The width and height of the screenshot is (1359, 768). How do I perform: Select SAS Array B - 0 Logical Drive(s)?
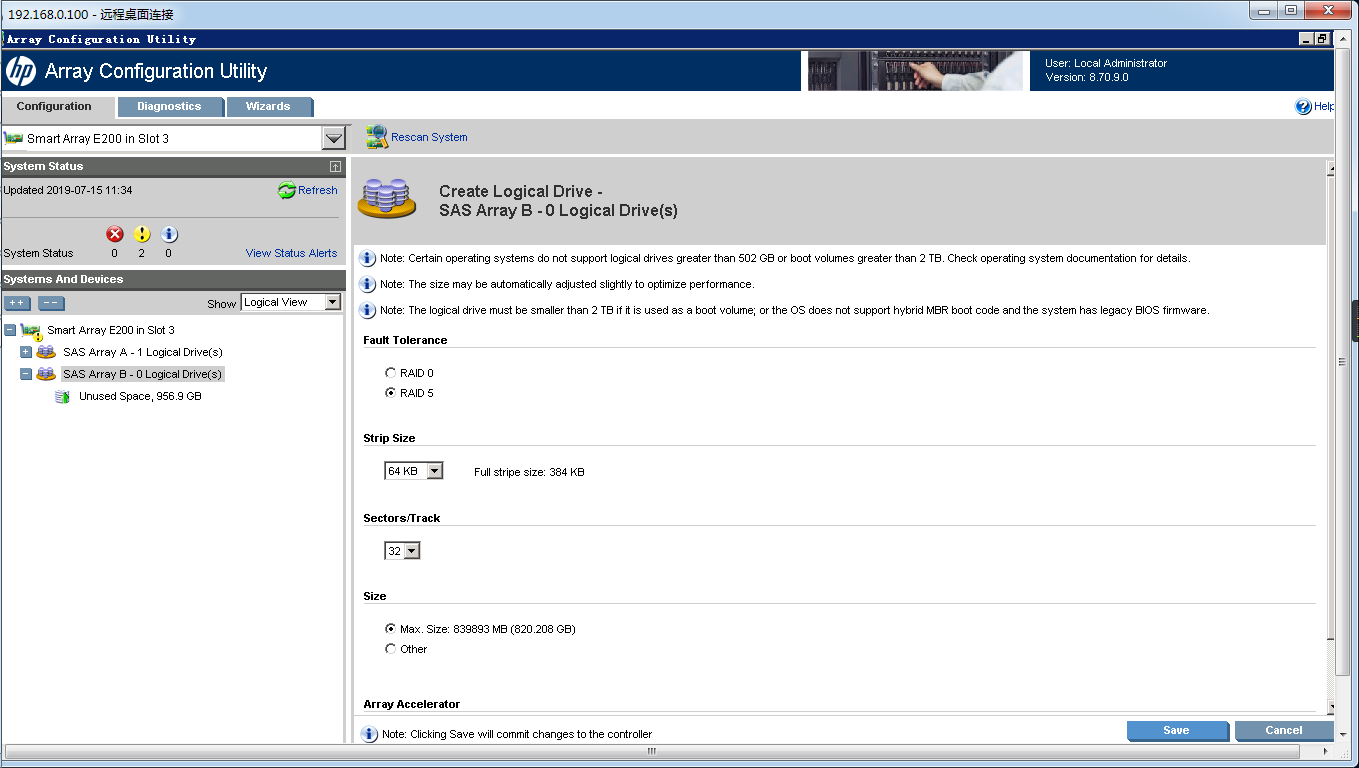click(x=142, y=374)
